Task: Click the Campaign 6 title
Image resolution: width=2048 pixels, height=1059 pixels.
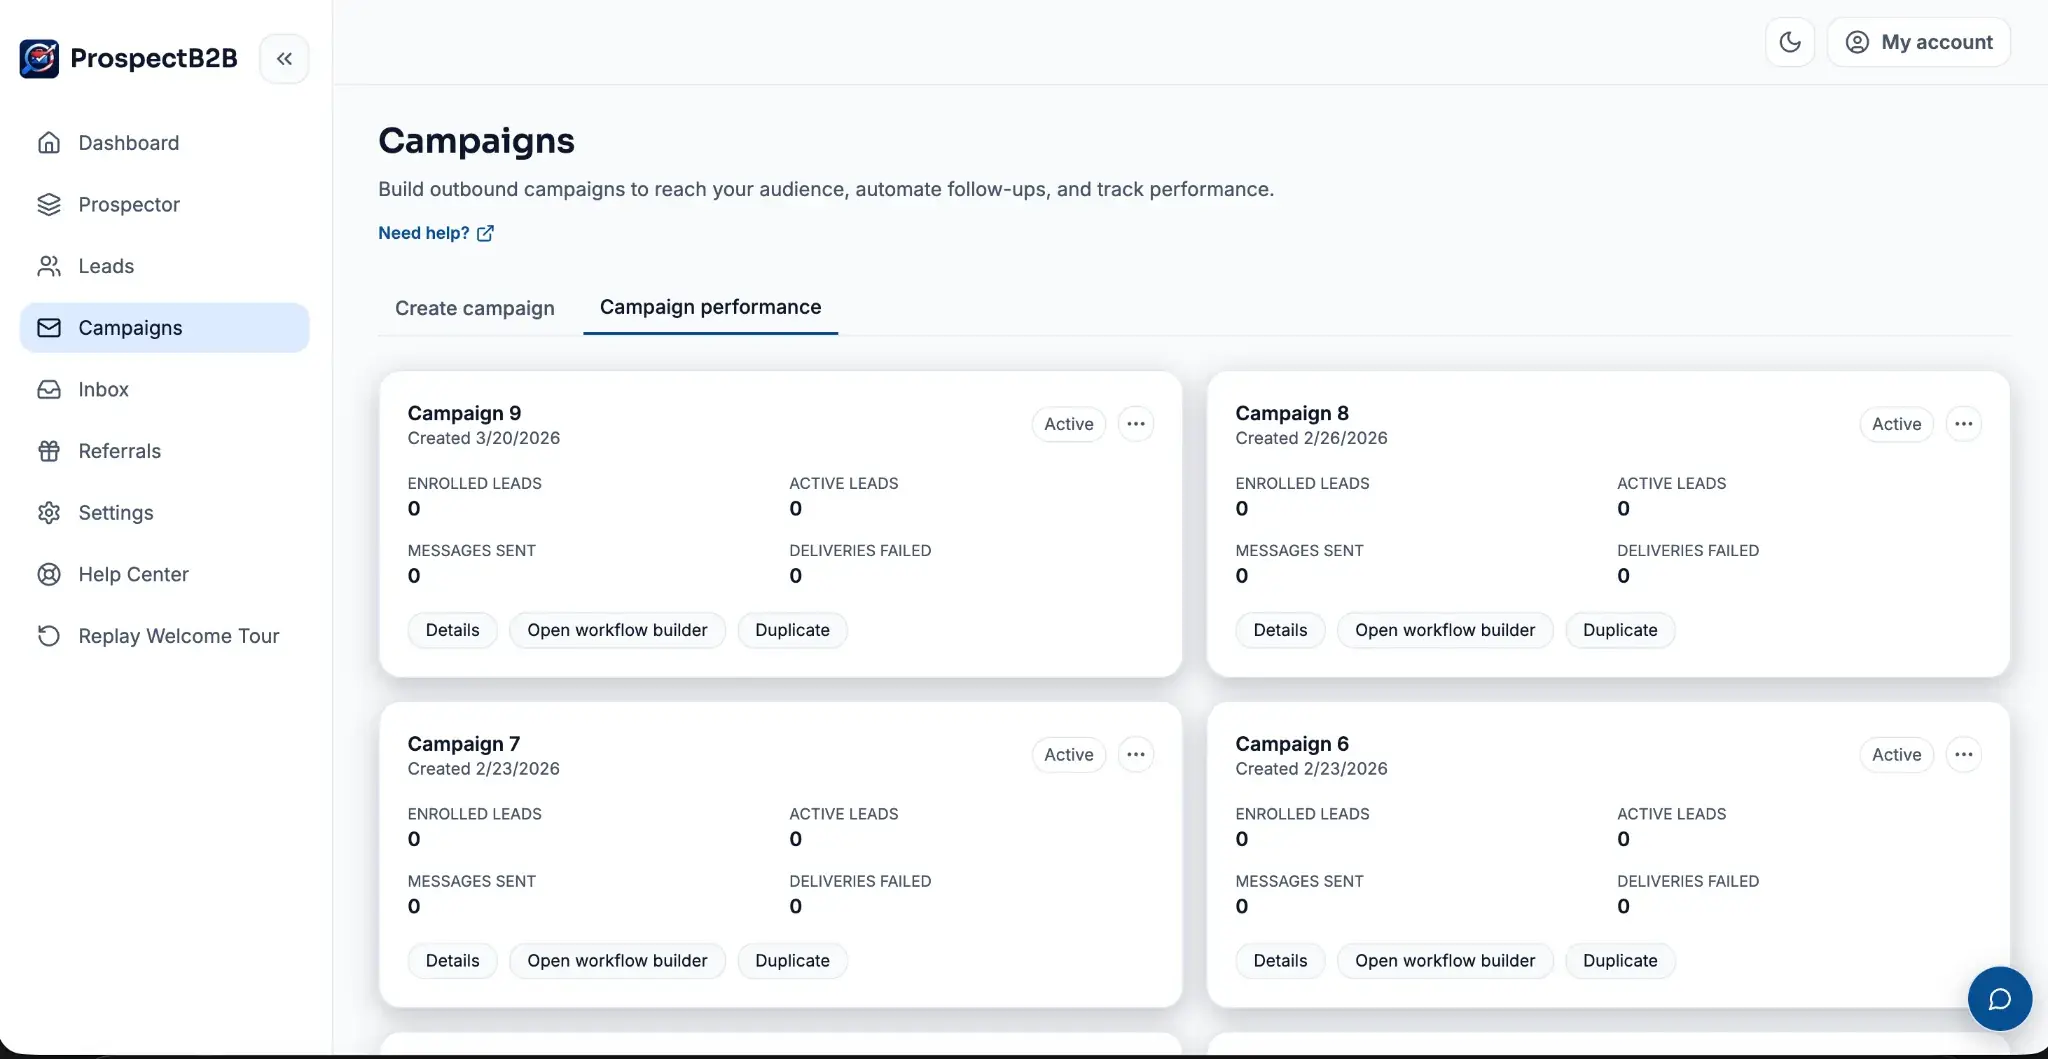Action: pyautogui.click(x=1292, y=744)
